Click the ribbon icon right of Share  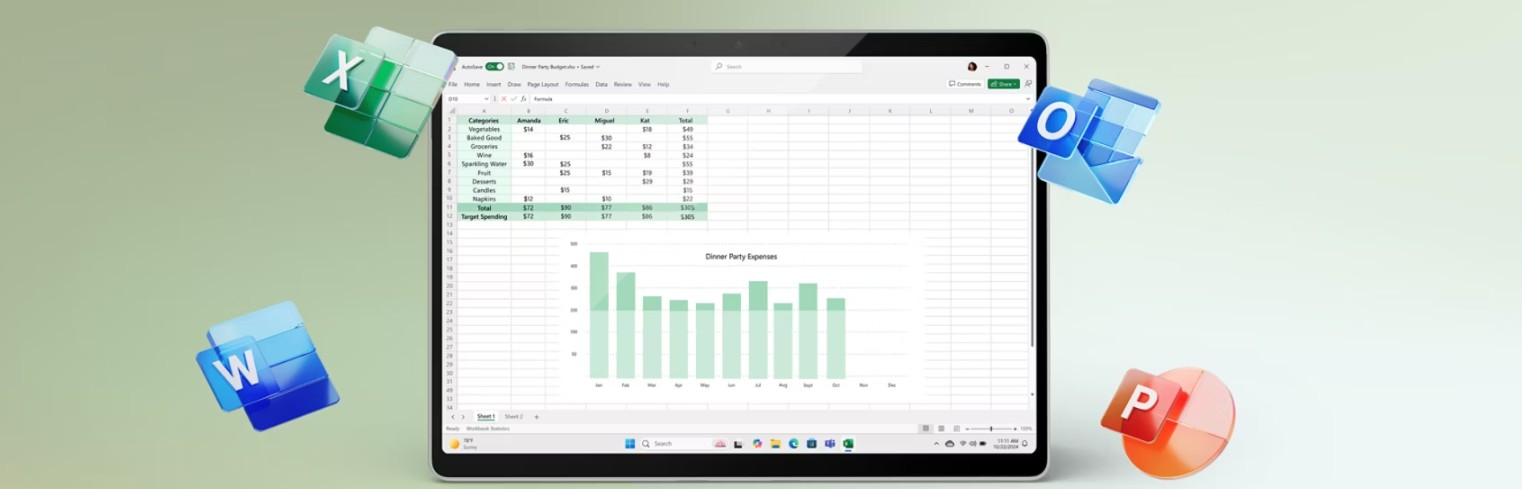(x=1028, y=84)
